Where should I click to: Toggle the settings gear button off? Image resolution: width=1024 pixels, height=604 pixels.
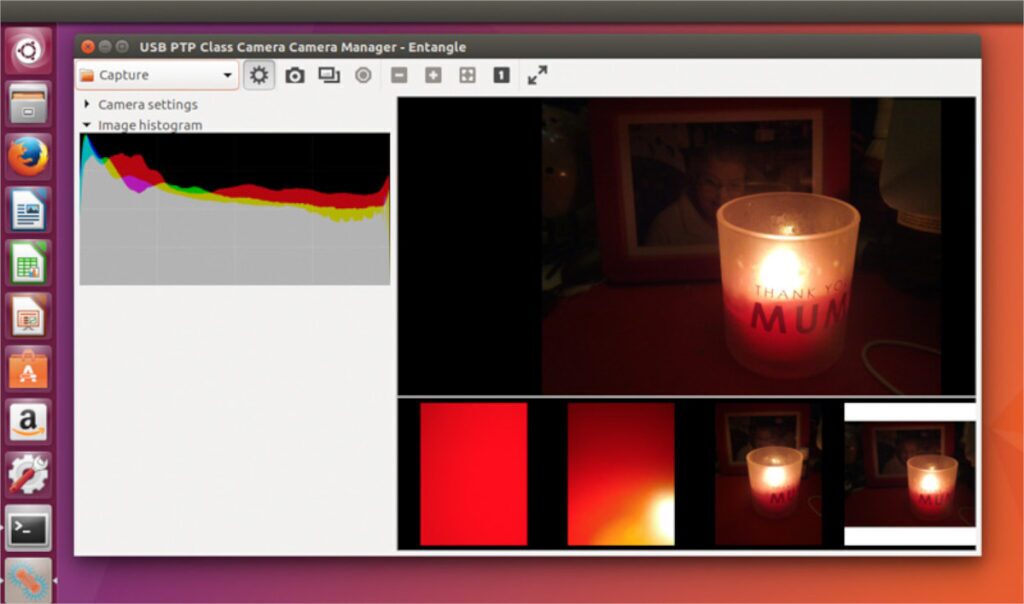click(x=259, y=74)
